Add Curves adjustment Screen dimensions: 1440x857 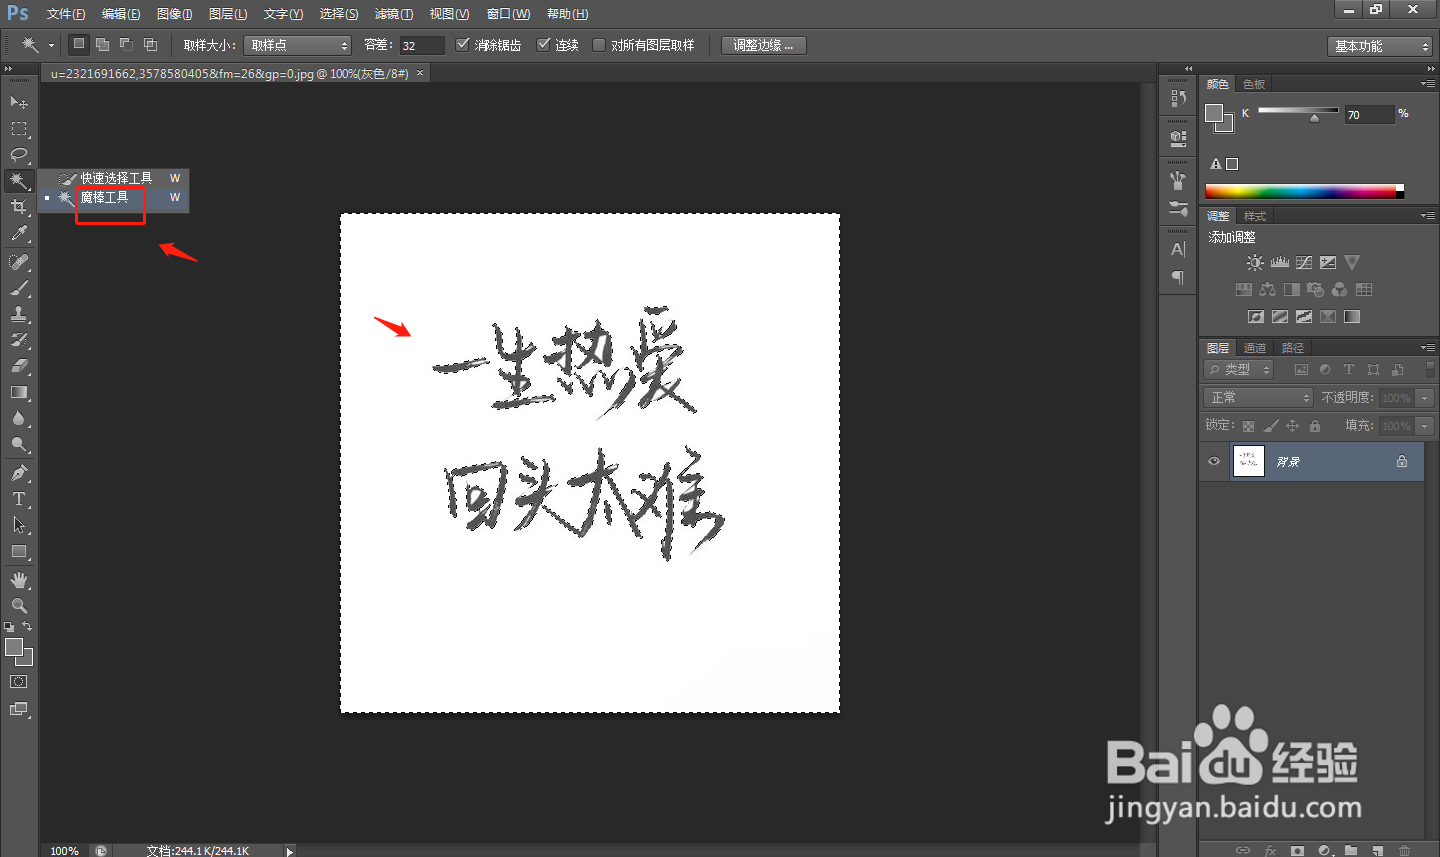click(1304, 262)
